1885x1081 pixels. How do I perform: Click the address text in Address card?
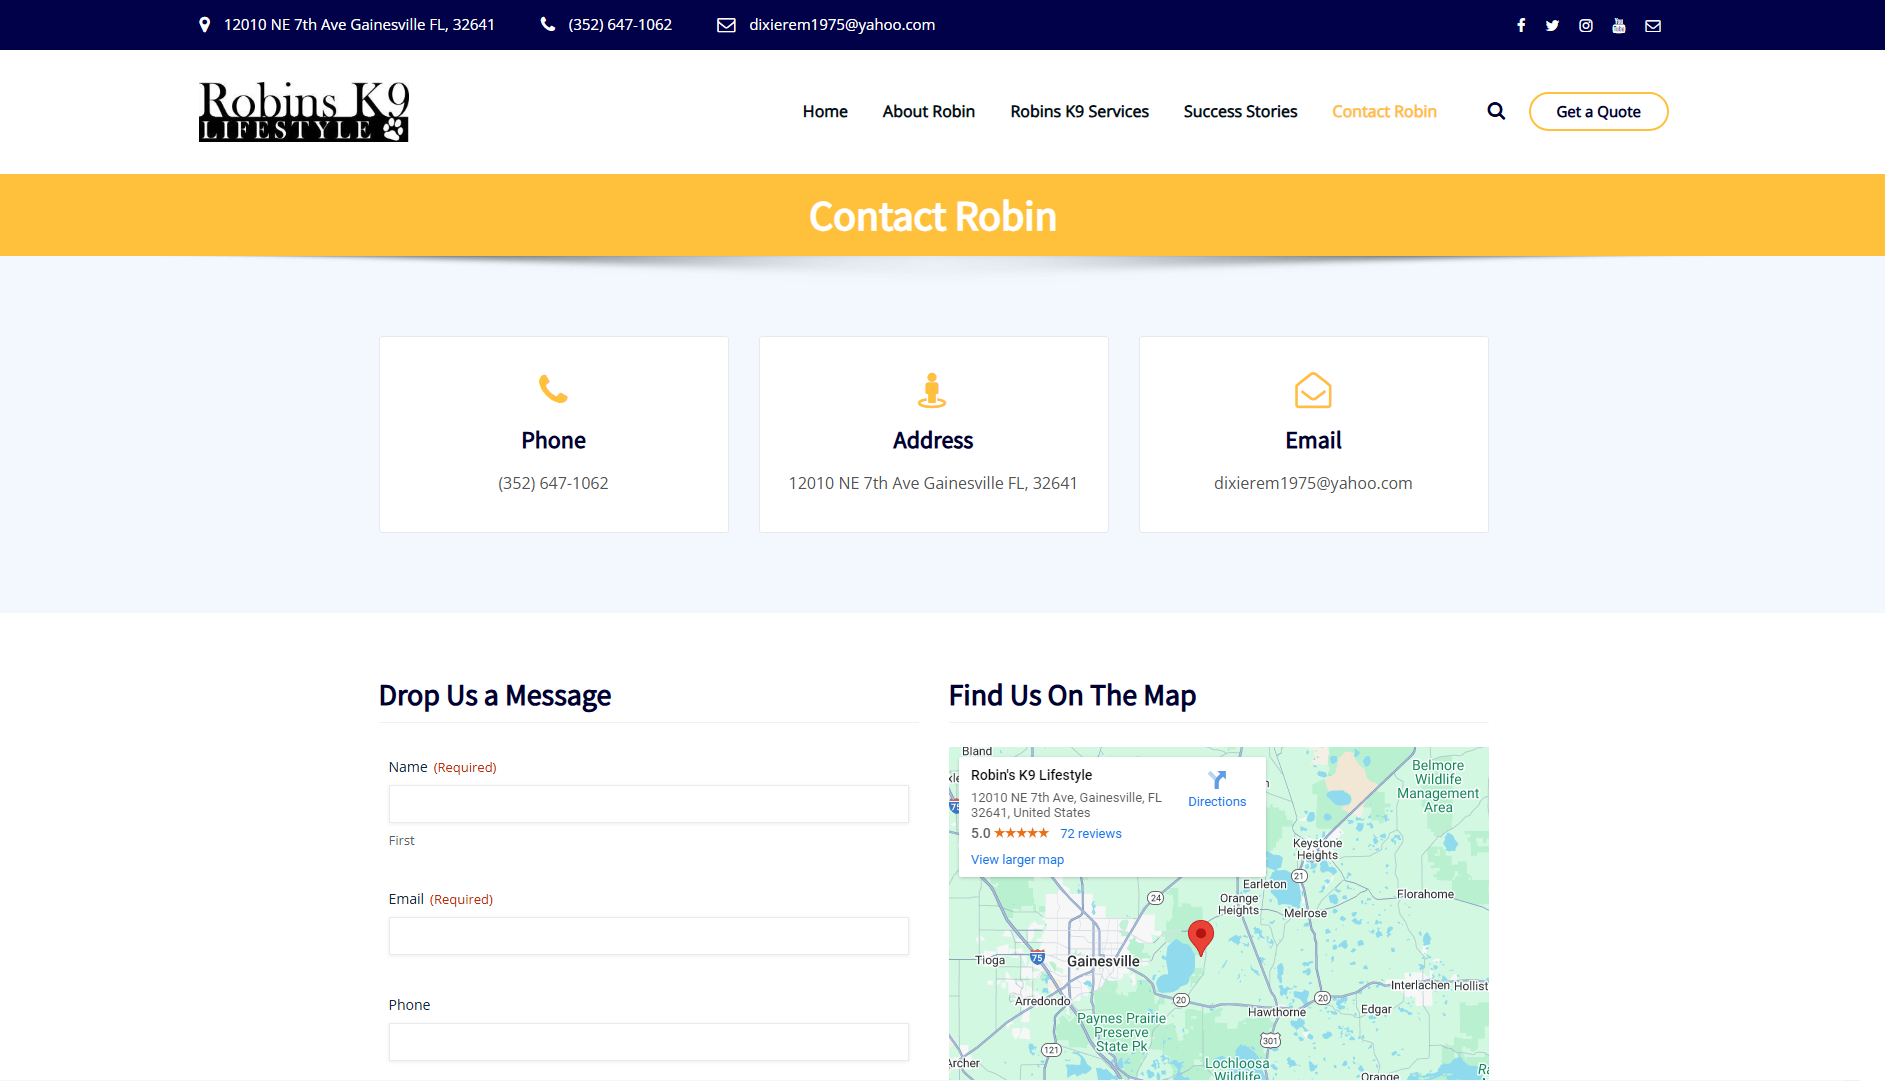pos(933,483)
